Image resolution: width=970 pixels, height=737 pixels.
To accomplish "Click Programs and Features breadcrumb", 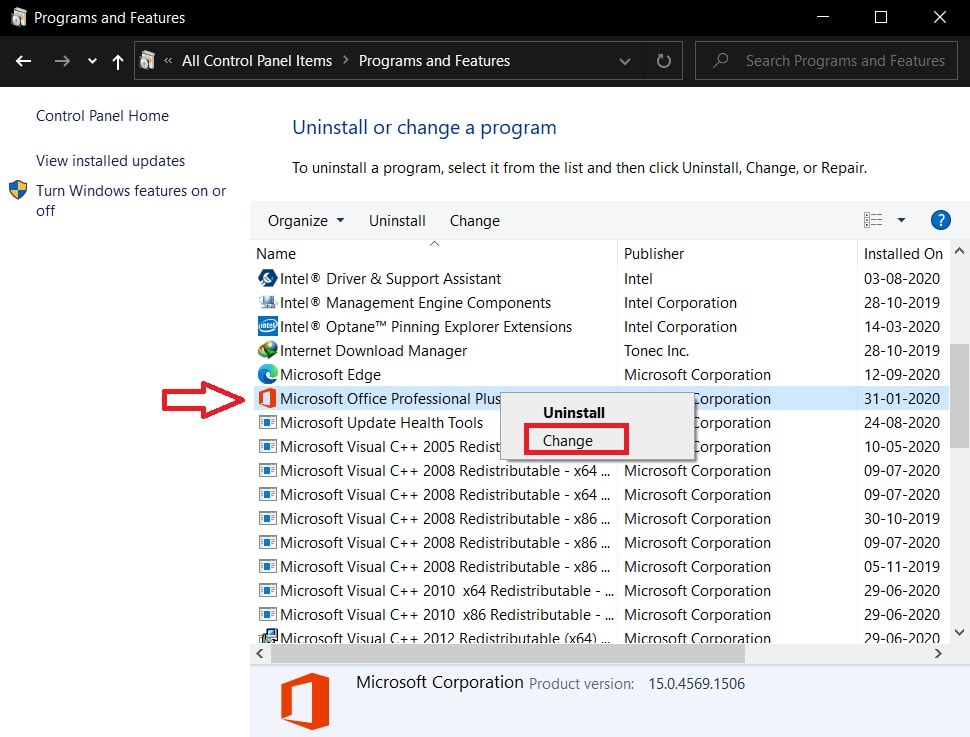I will (x=434, y=61).
